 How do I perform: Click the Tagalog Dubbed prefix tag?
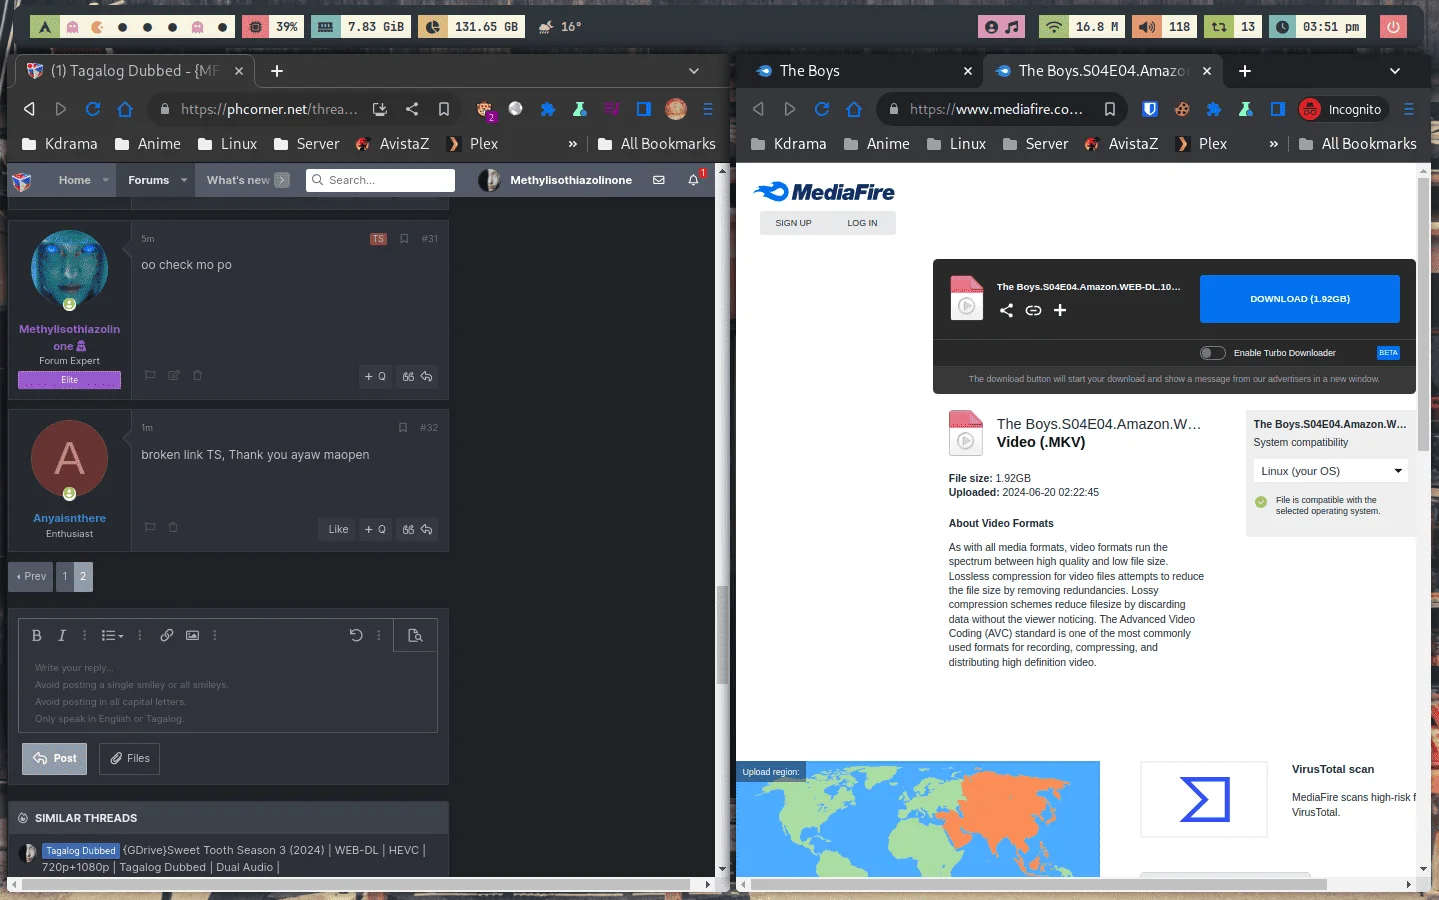(81, 851)
